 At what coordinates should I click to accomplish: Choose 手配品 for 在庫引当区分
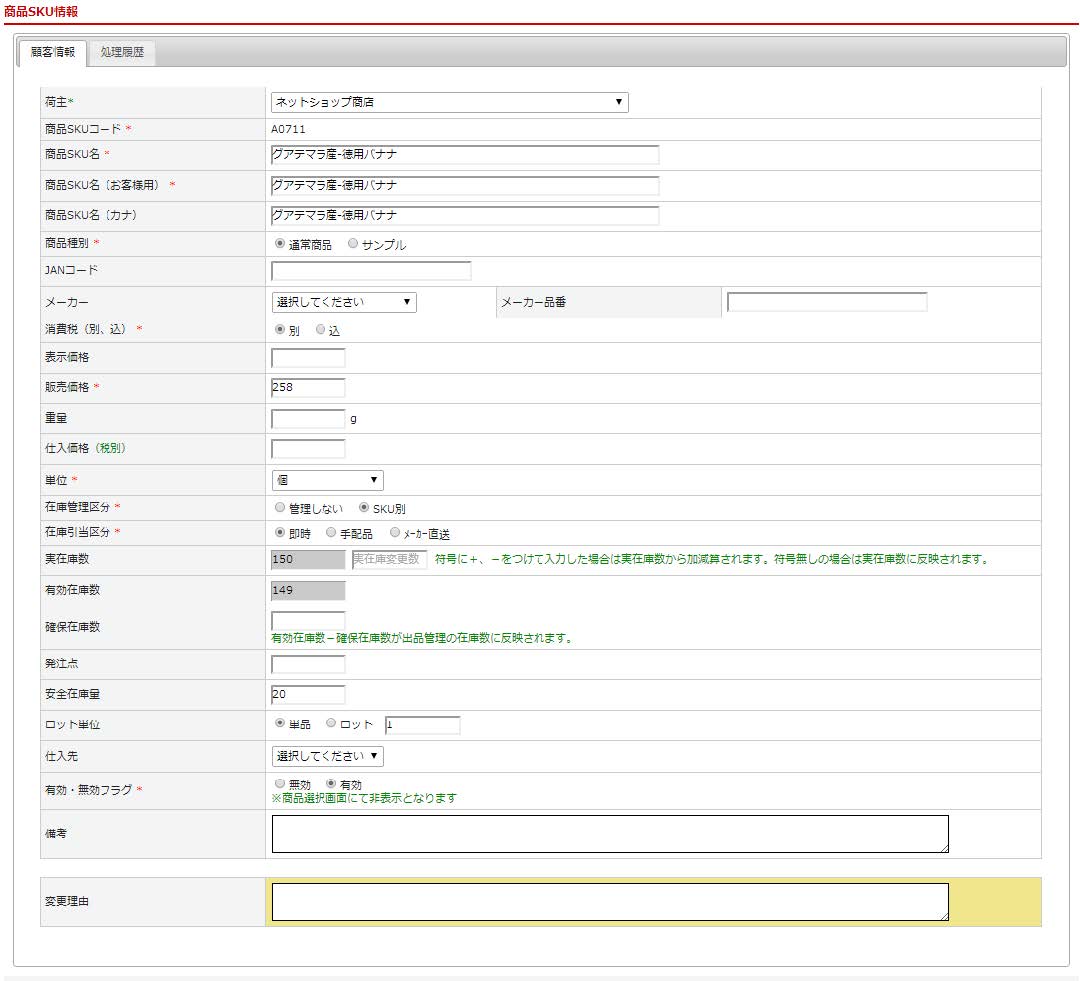point(332,533)
